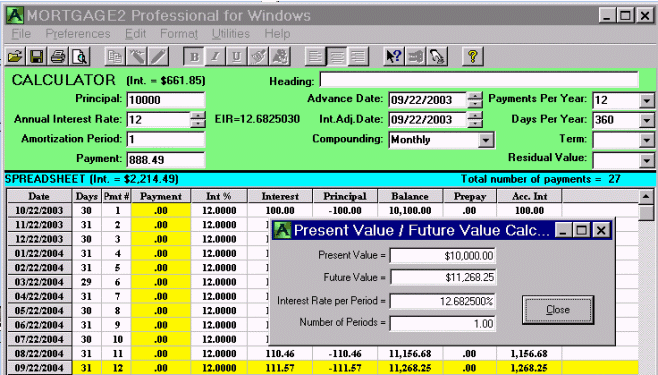Click the Copy toolbar icon
The height and width of the screenshot is (375, 658).
click(114, 56)
